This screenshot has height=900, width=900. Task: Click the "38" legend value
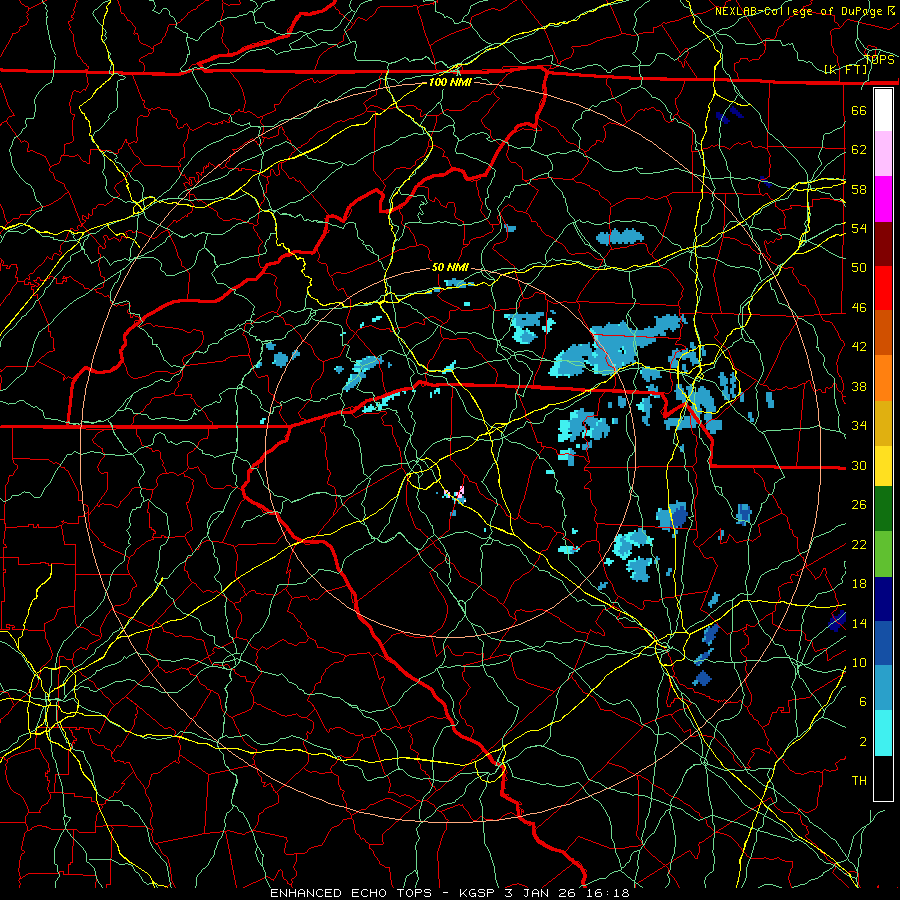859,386
